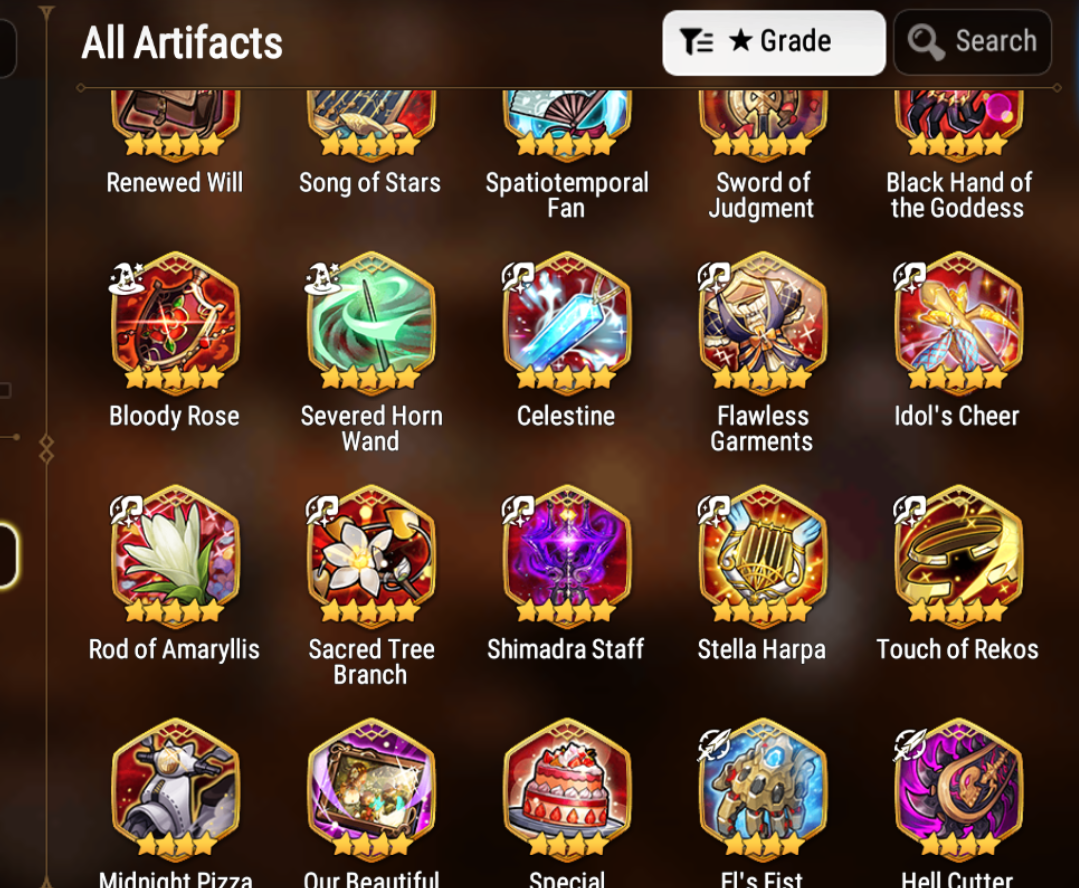Pick the Rod of Amaryllis artifact

coord(175,556)
